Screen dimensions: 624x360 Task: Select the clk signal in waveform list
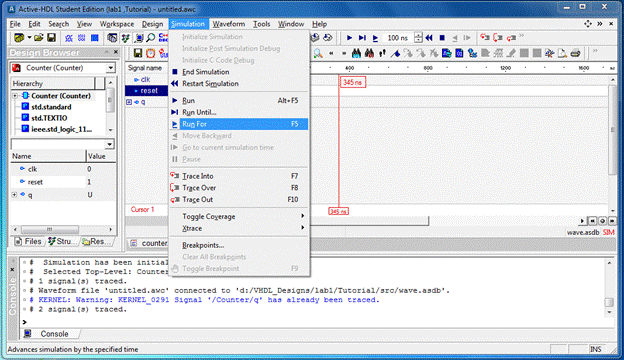point(146,80)
